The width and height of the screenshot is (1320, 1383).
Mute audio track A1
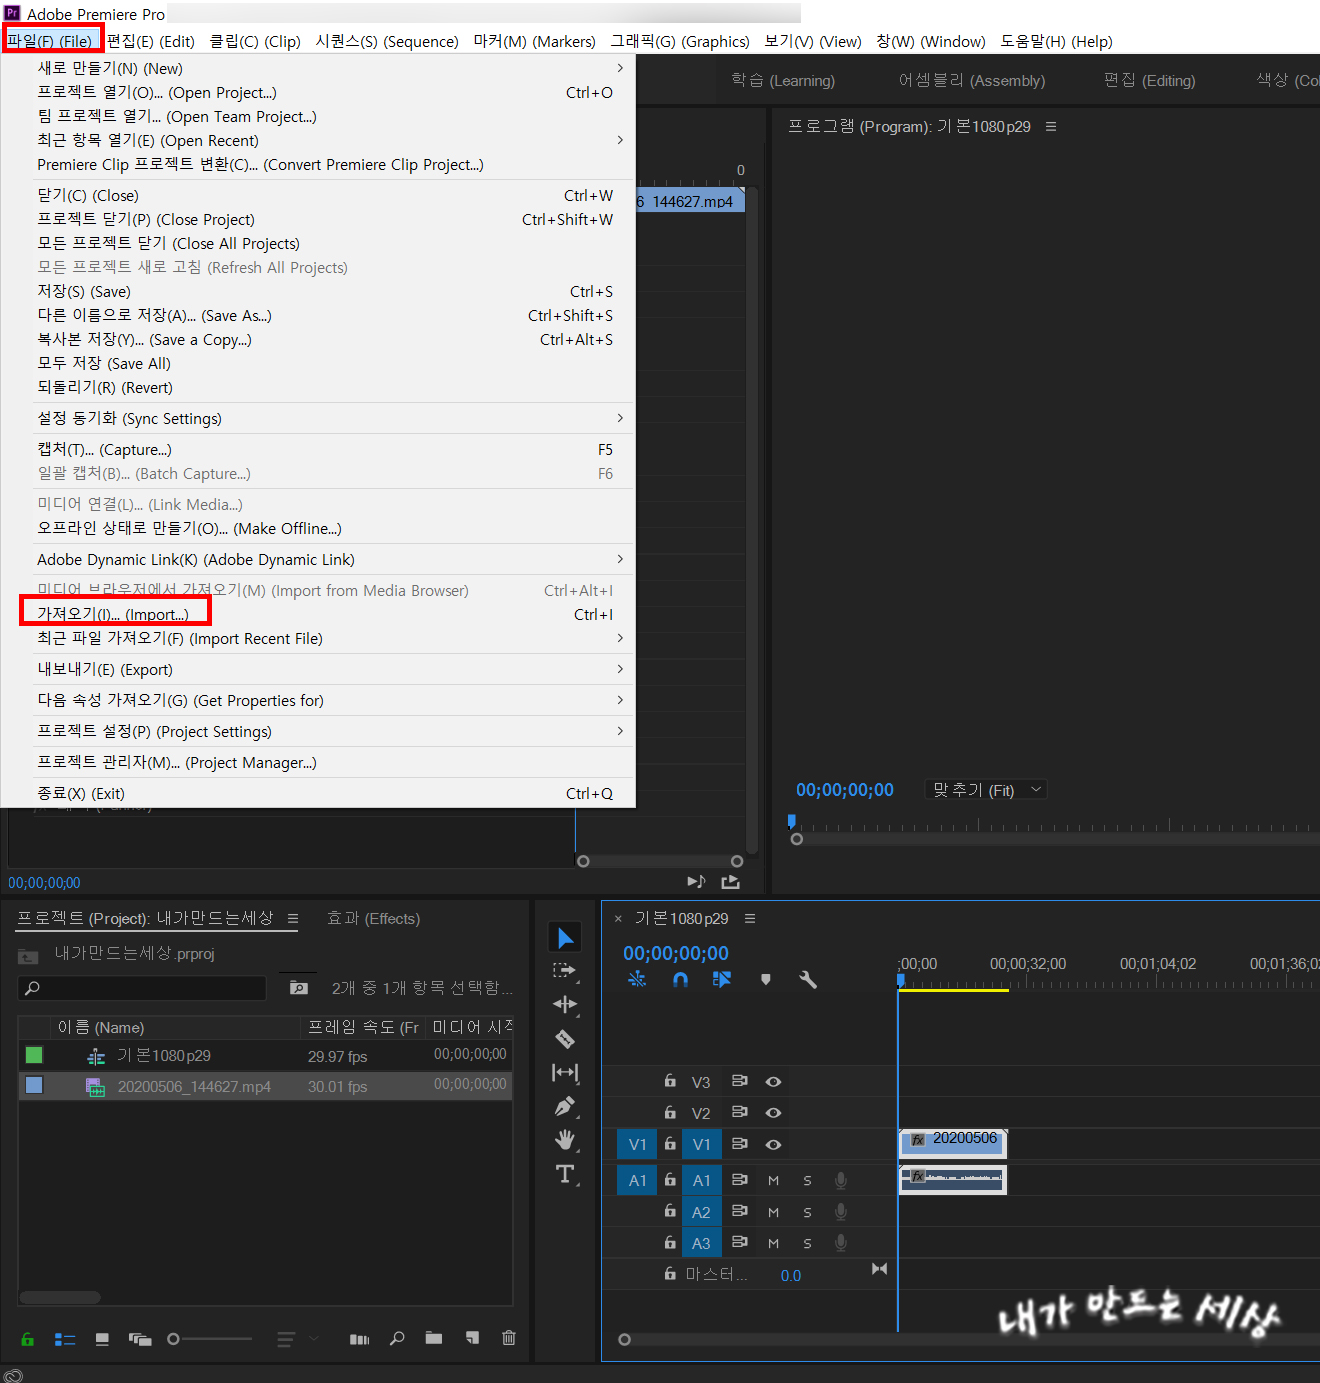click(773, 1181)
